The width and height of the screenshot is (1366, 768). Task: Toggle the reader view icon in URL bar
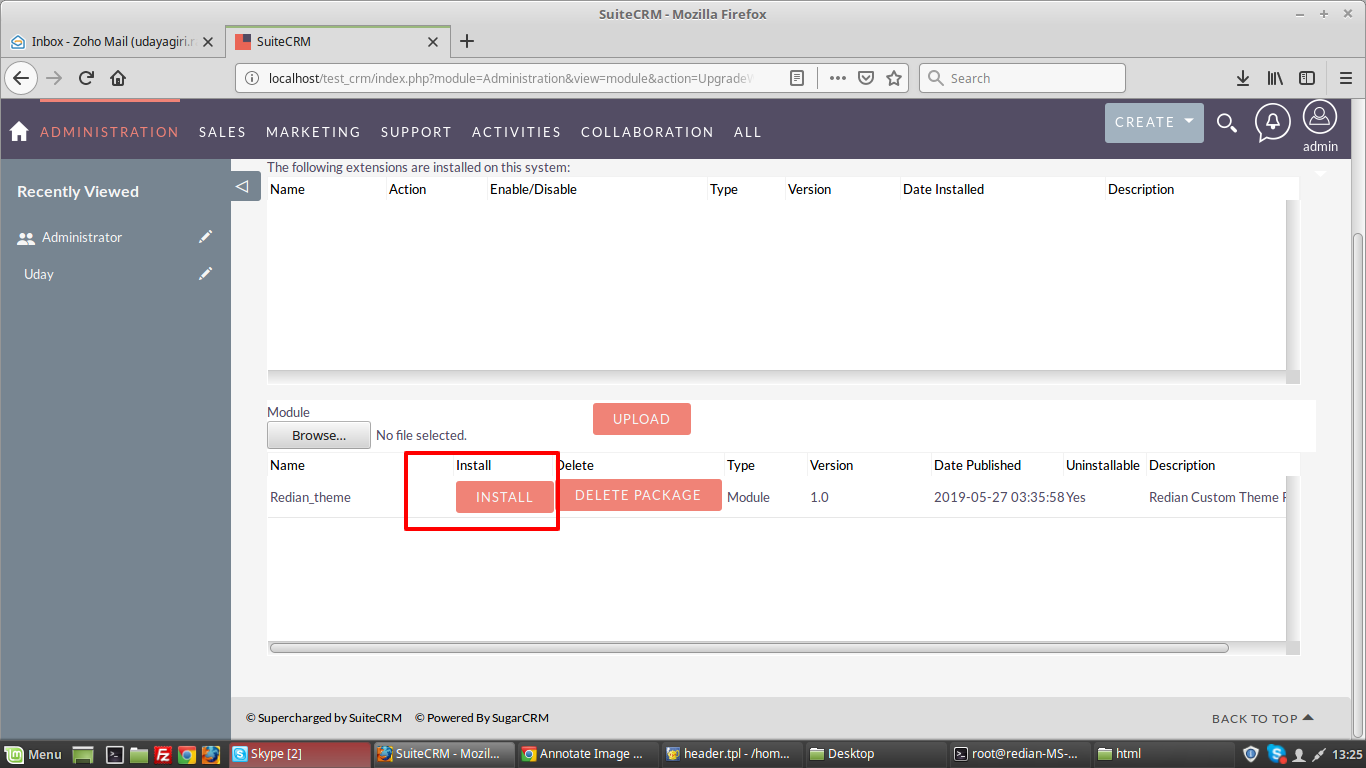[797, 78]
